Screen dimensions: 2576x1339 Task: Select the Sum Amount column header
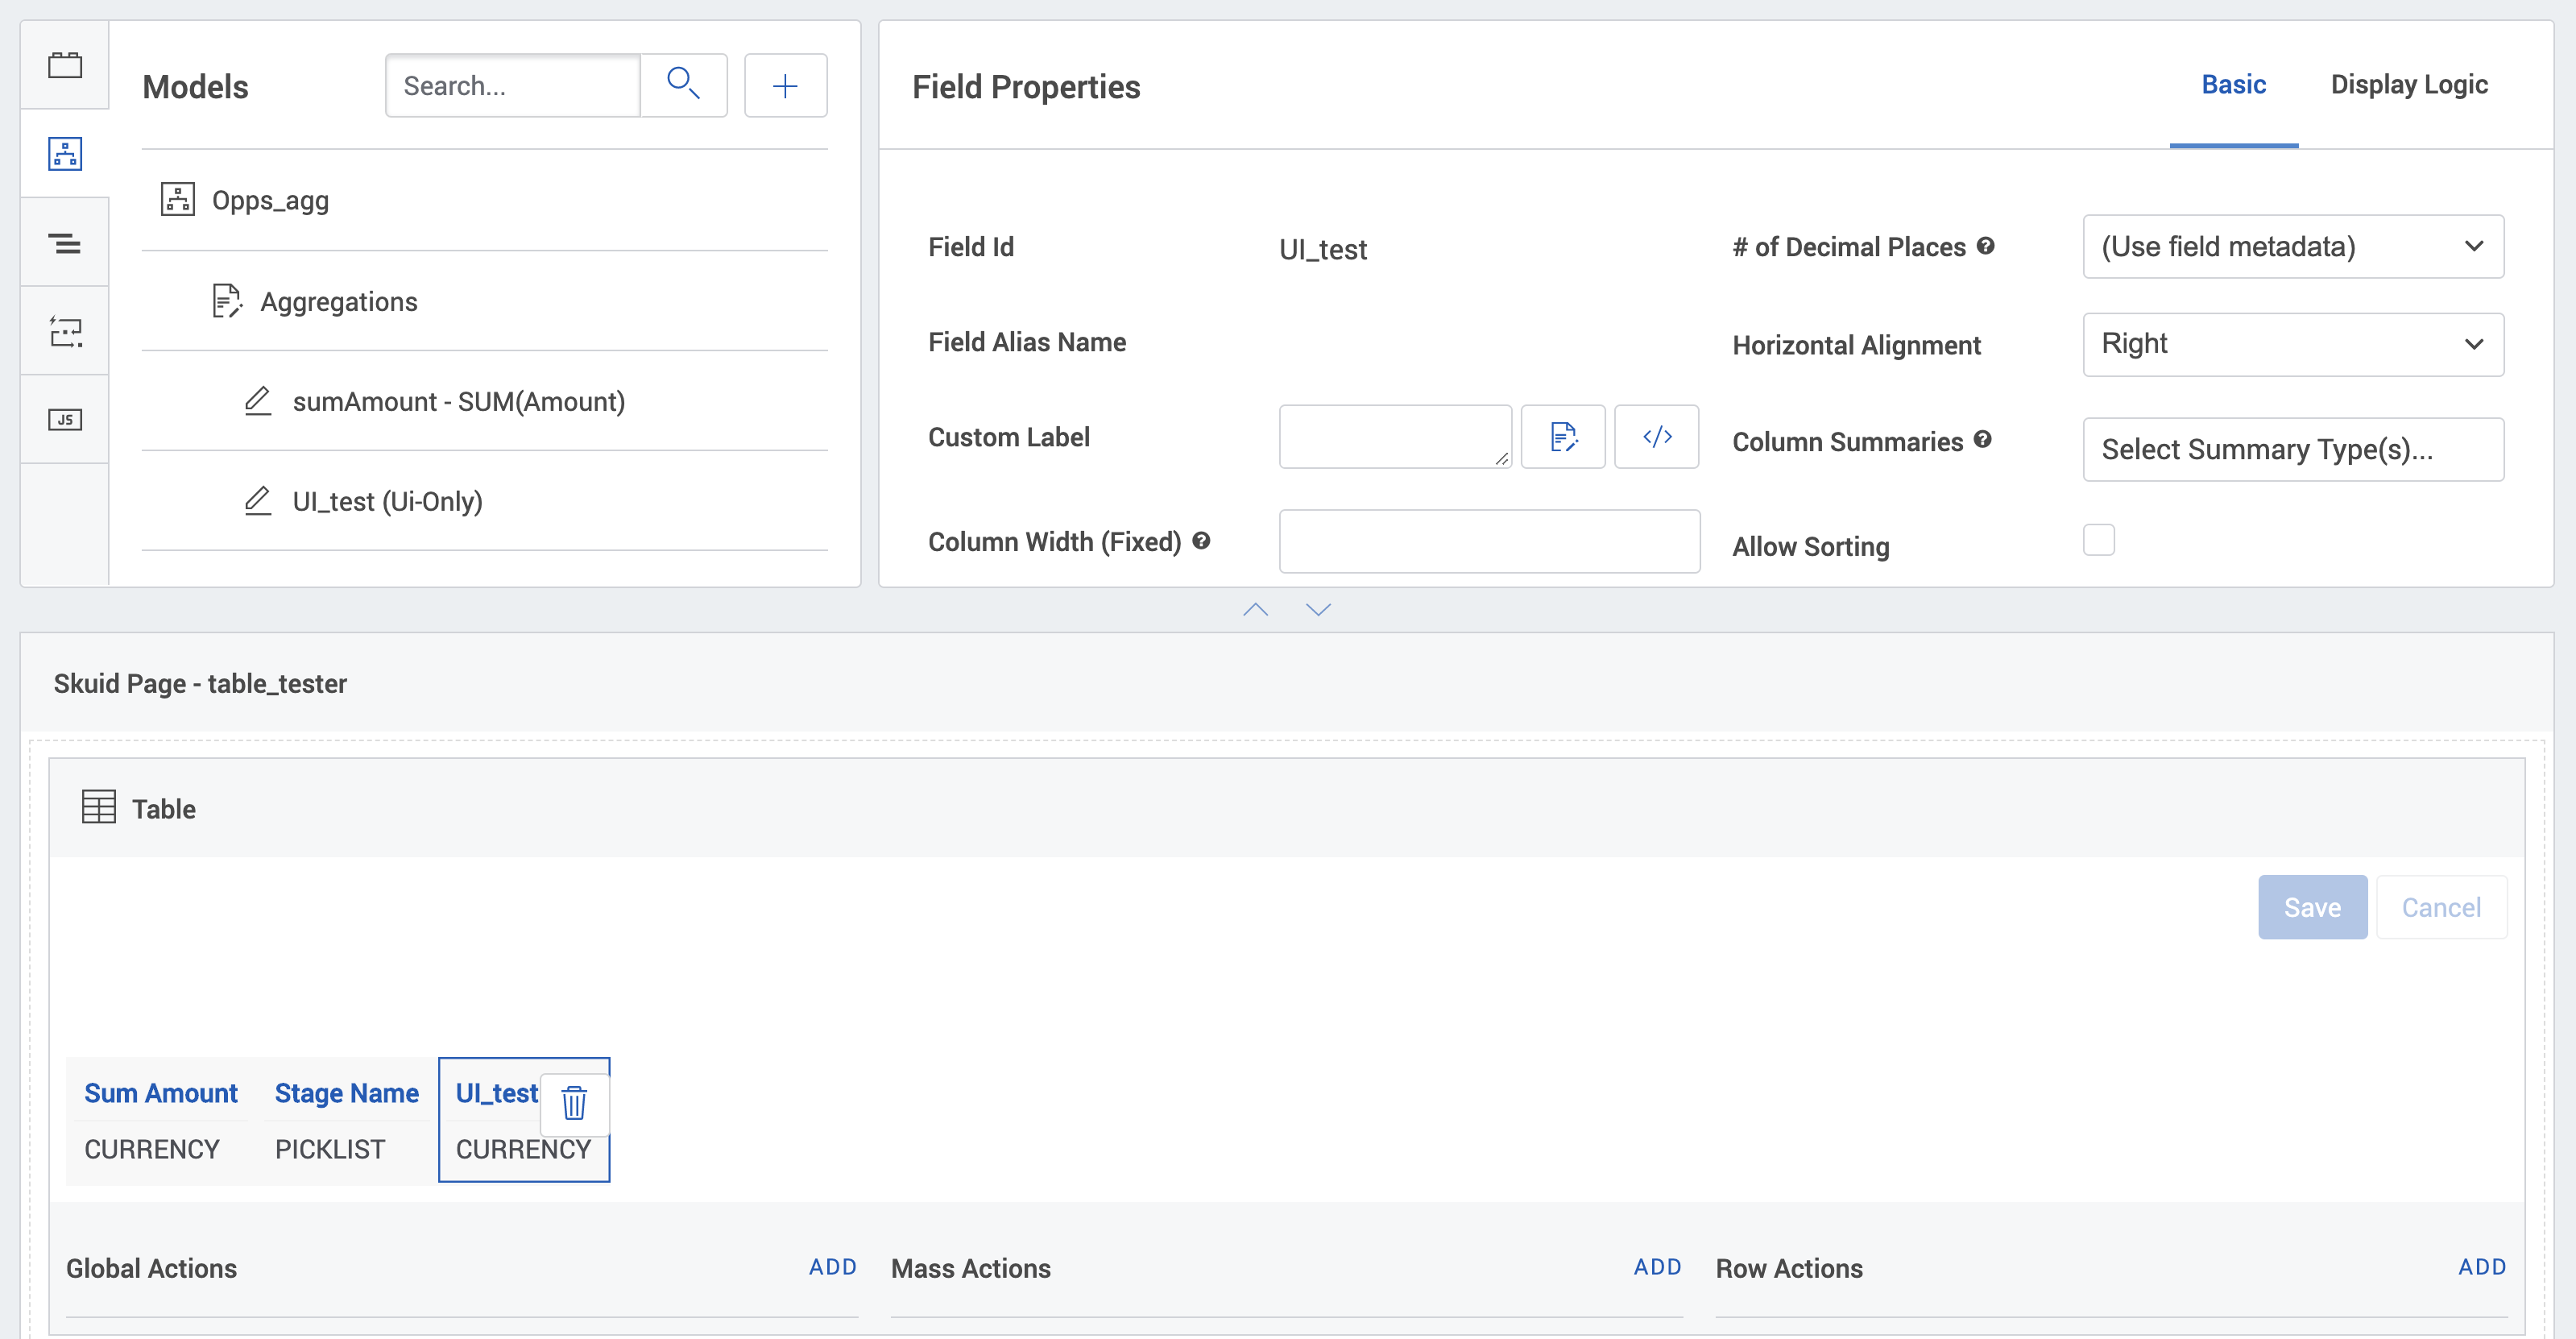click(161, 1093)
